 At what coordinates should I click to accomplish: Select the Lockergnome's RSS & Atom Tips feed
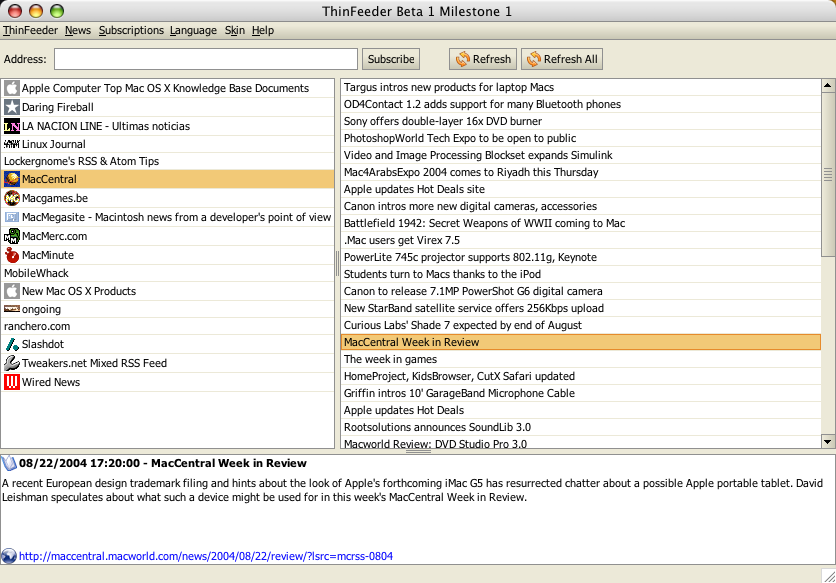(167, 161)
